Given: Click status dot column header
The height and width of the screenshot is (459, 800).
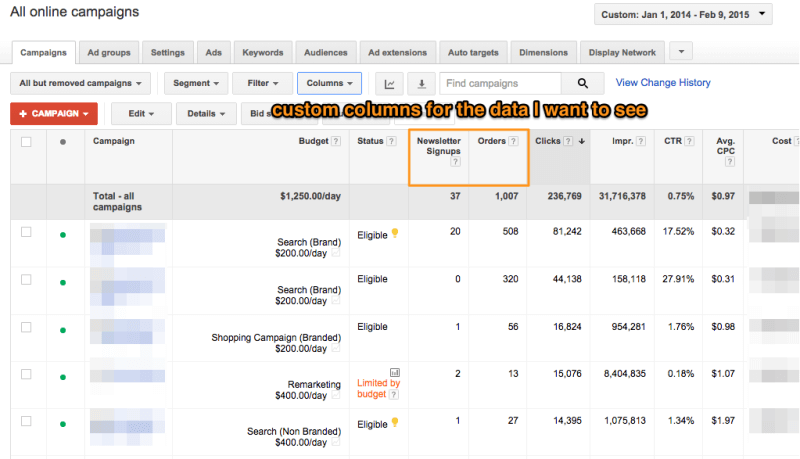Looking at the screenshot, I should (x=63, y=142).
